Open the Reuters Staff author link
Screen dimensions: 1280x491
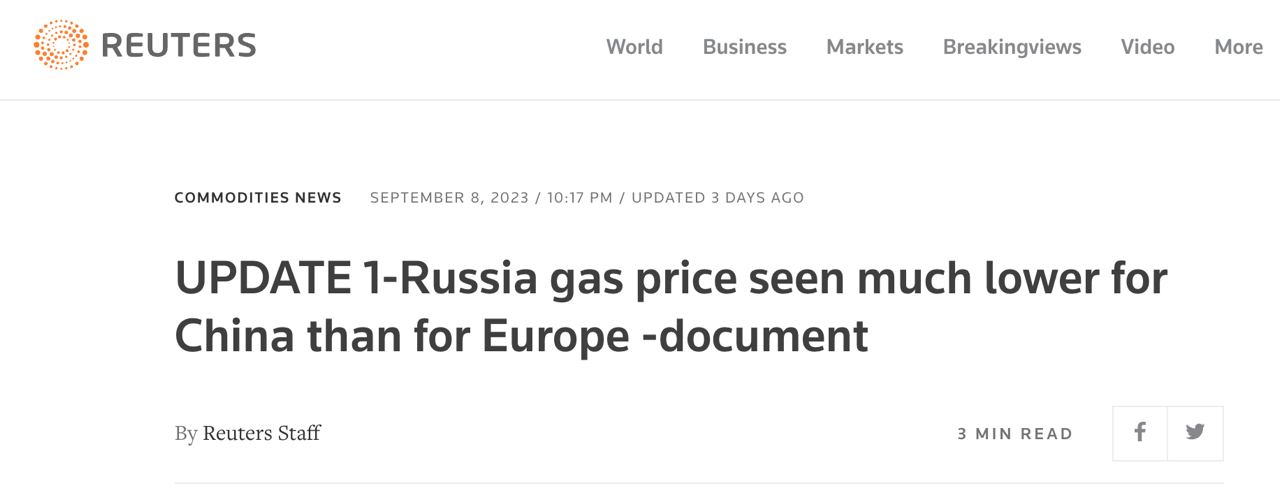coord(261,433)
